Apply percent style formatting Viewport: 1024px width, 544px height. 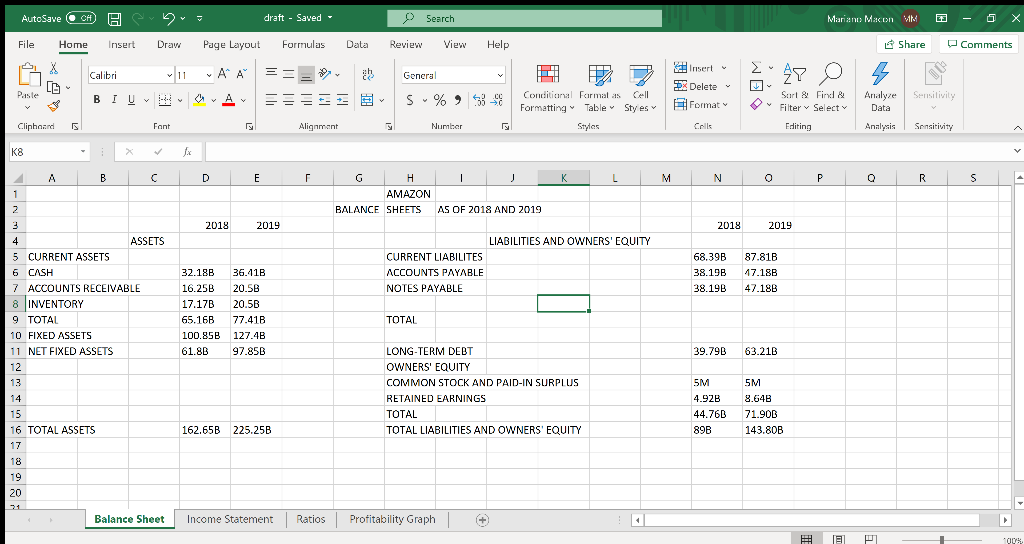pyautogui.click(x=440, y=101)
